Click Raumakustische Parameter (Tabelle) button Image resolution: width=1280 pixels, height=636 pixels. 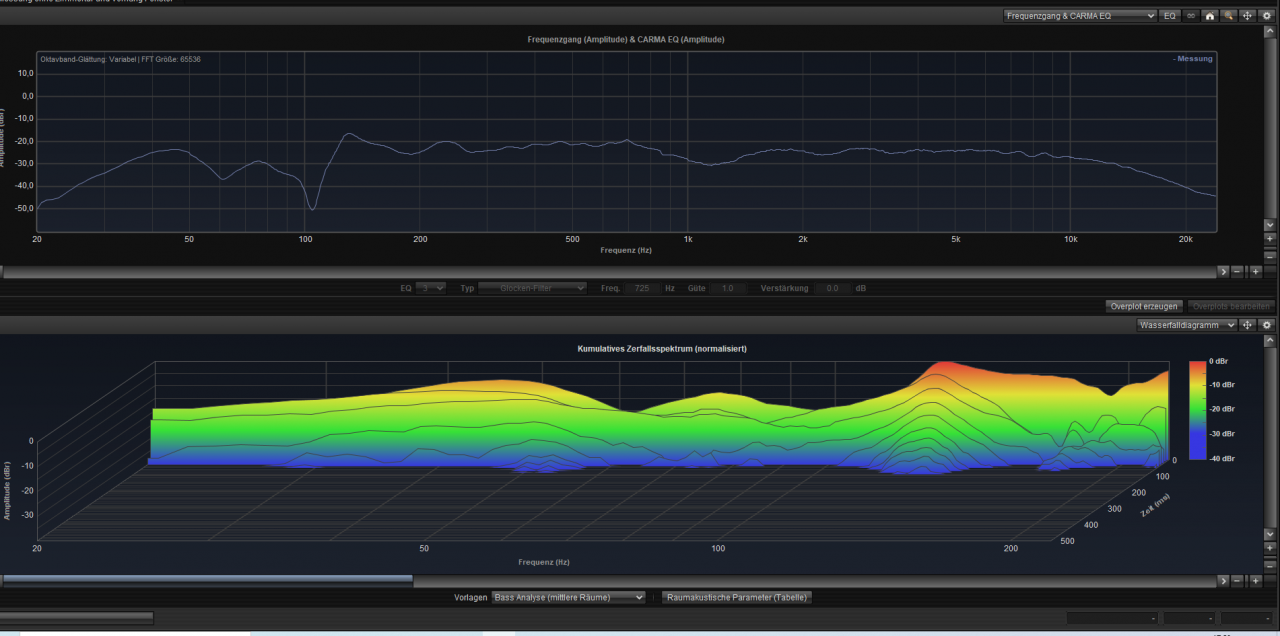click(x=736, y=597)
